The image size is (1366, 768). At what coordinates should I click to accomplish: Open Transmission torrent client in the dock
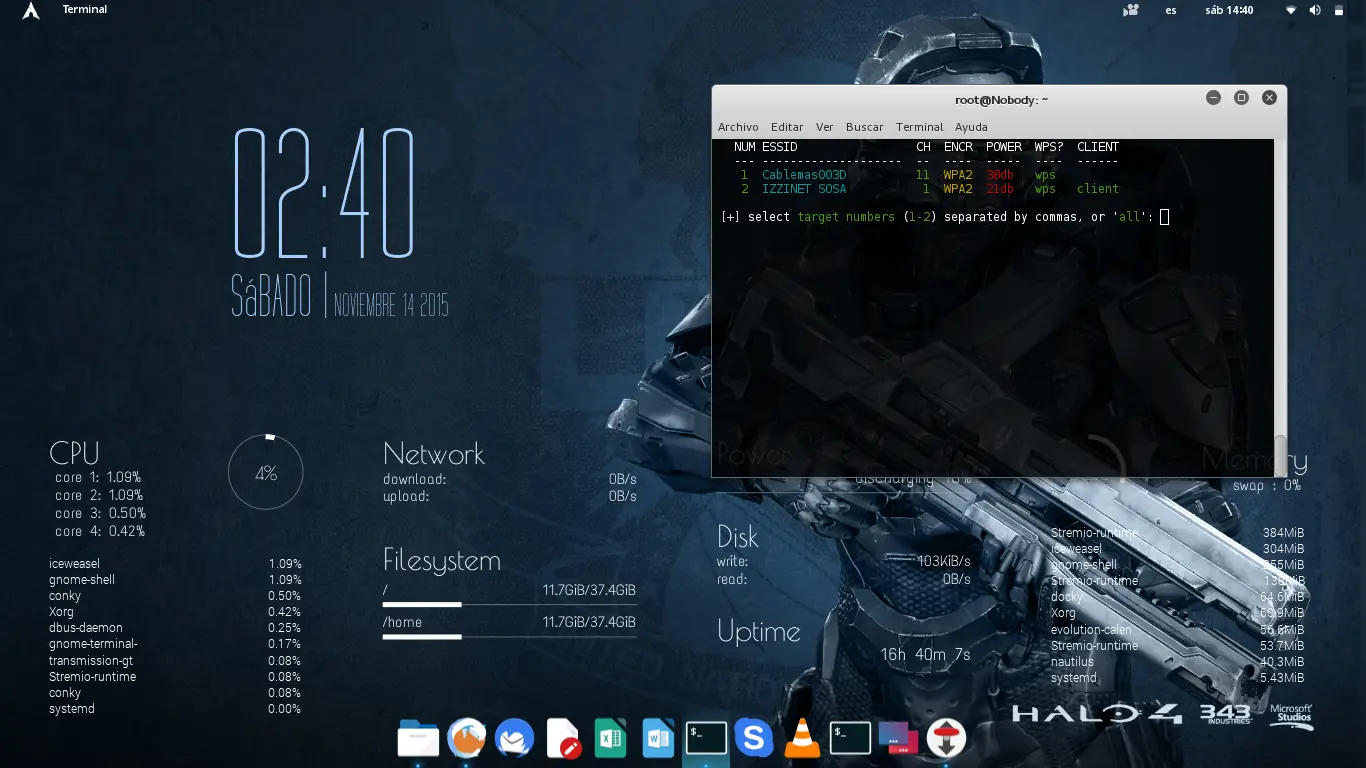(x=946, y=739)
